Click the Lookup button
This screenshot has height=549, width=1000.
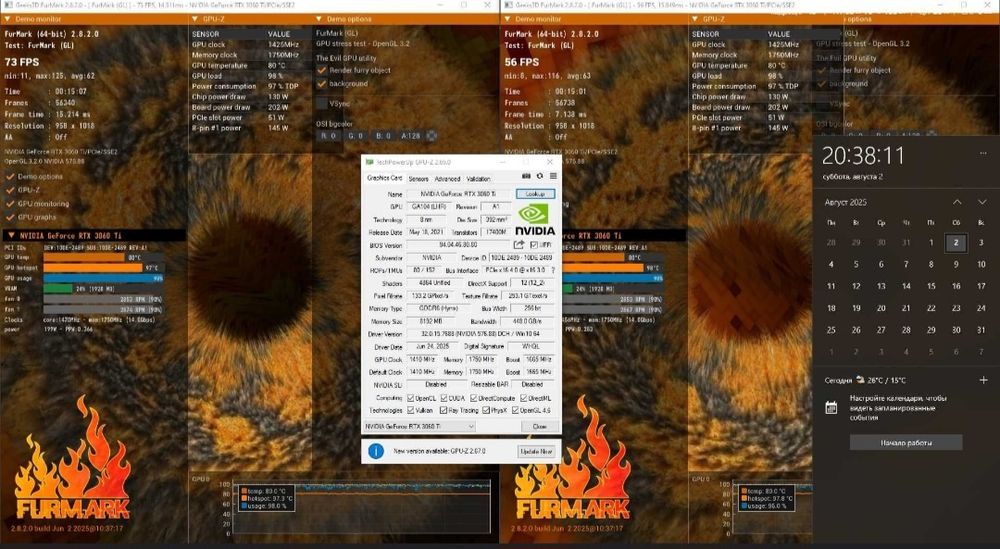[535, 194]
